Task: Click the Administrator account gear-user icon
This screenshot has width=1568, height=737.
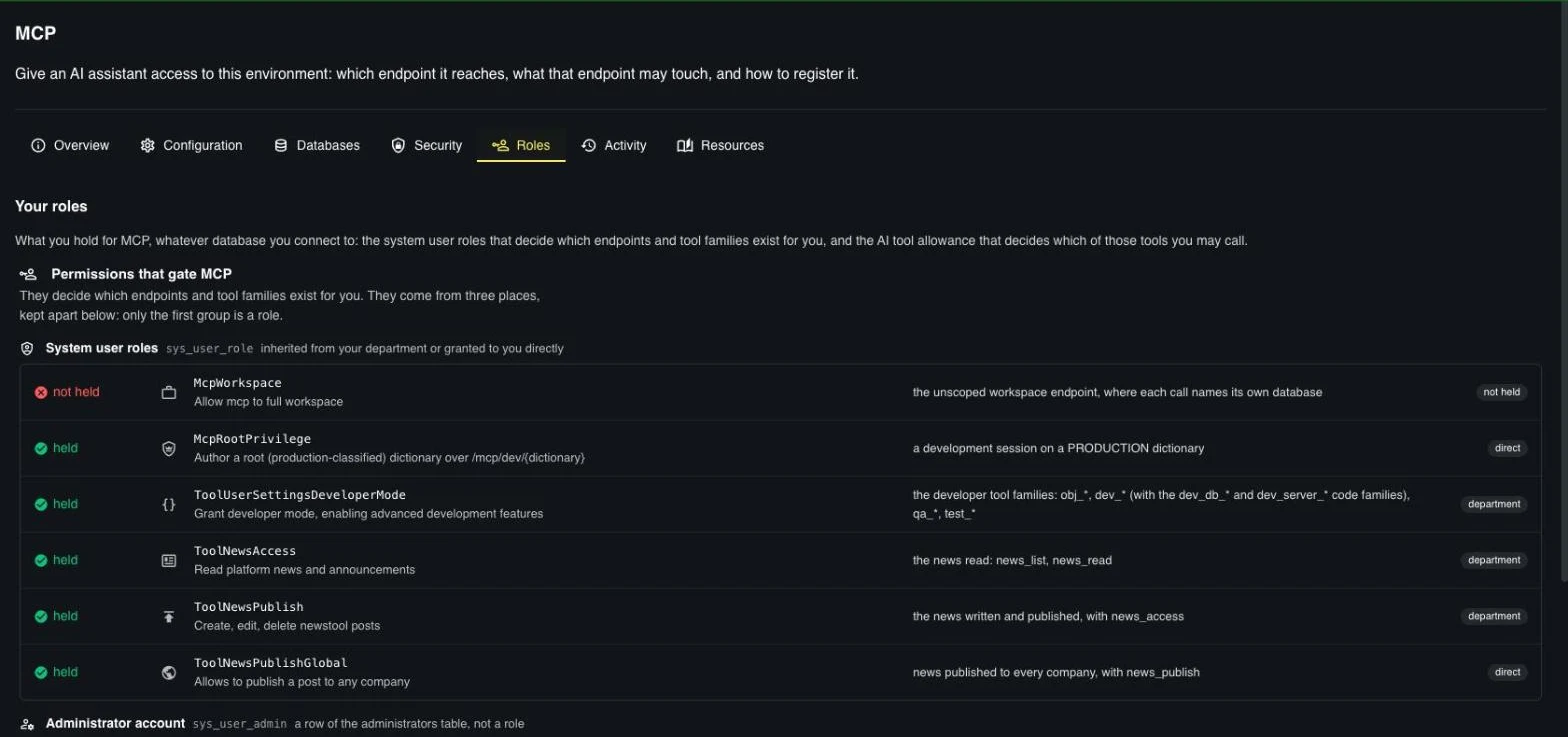Action: click(28, 724)
